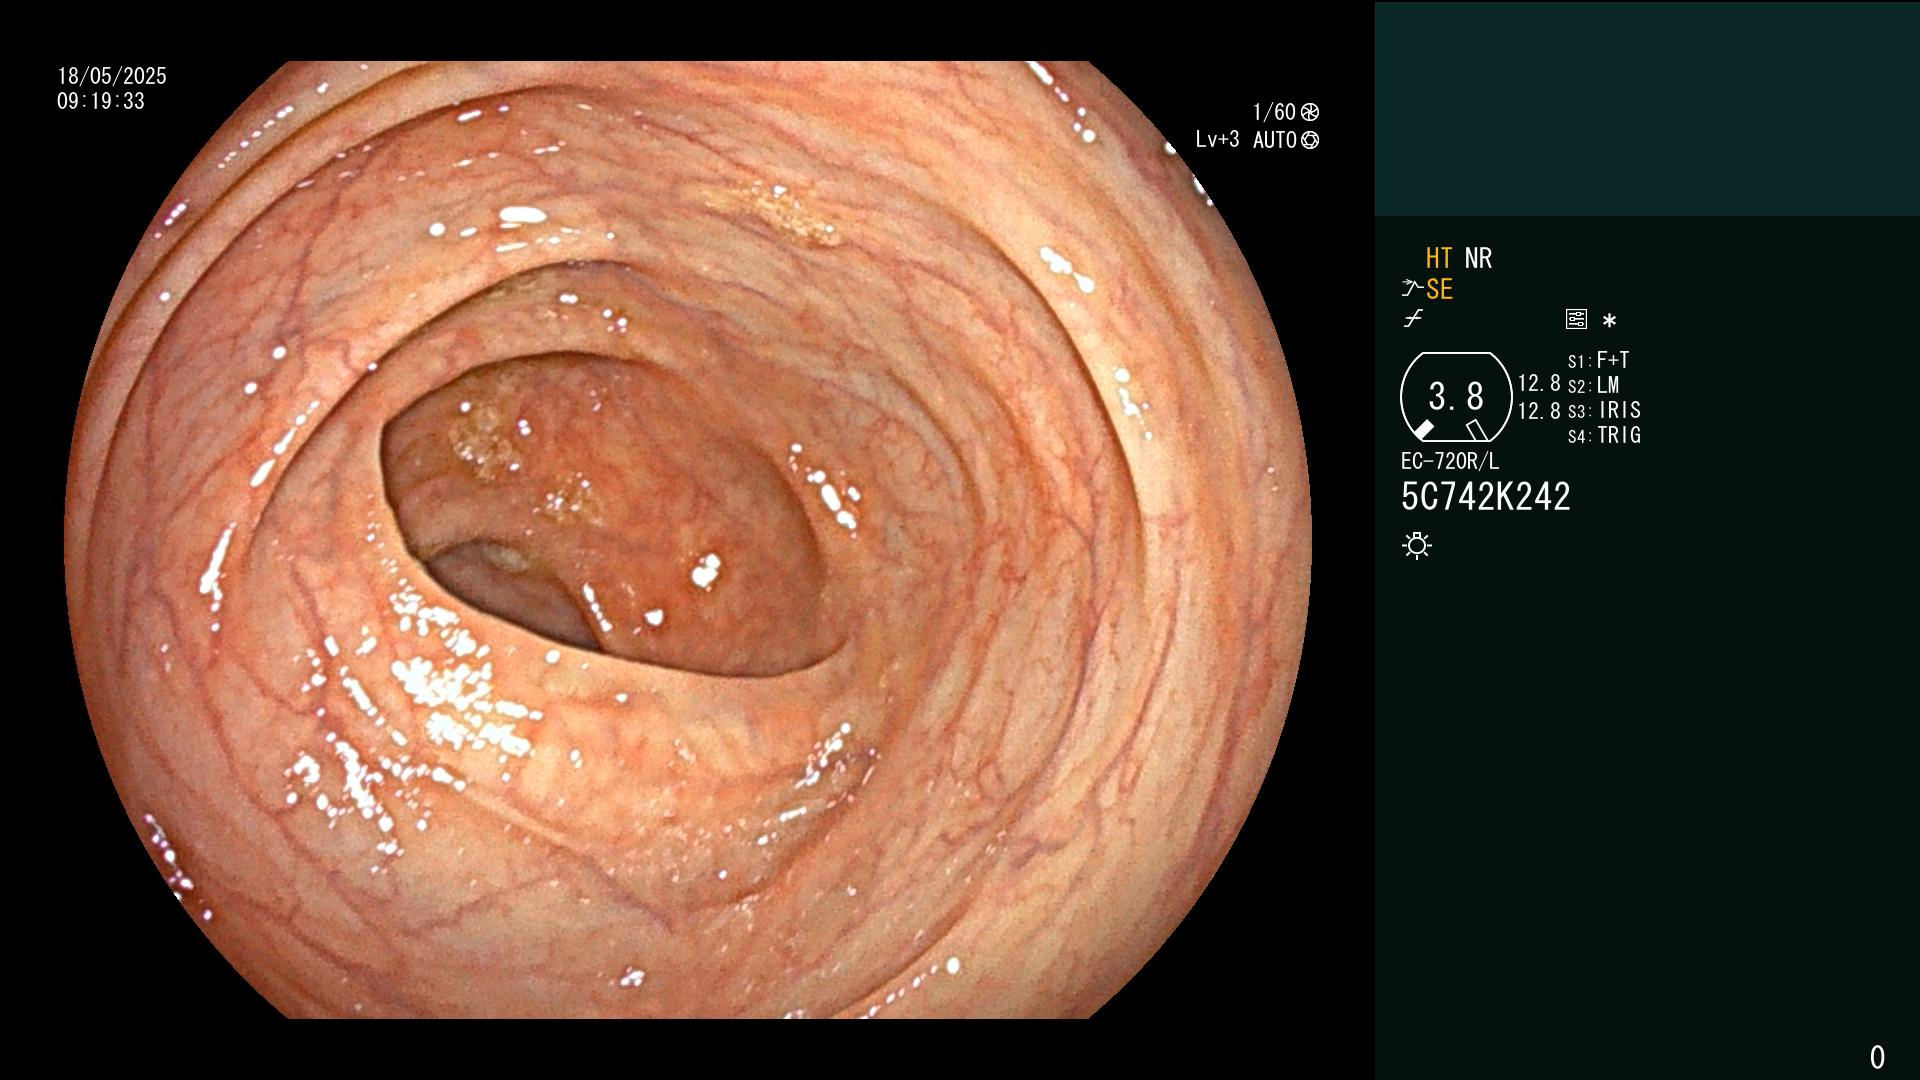1920x1080 pixels.
Task: Click the asterisk indicator icon
Action: (1609, 320)
